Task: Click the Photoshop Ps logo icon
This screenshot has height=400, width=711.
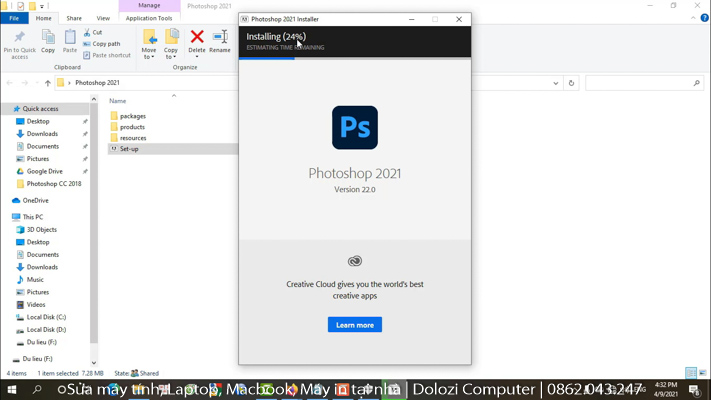Action: coord(354,128)
